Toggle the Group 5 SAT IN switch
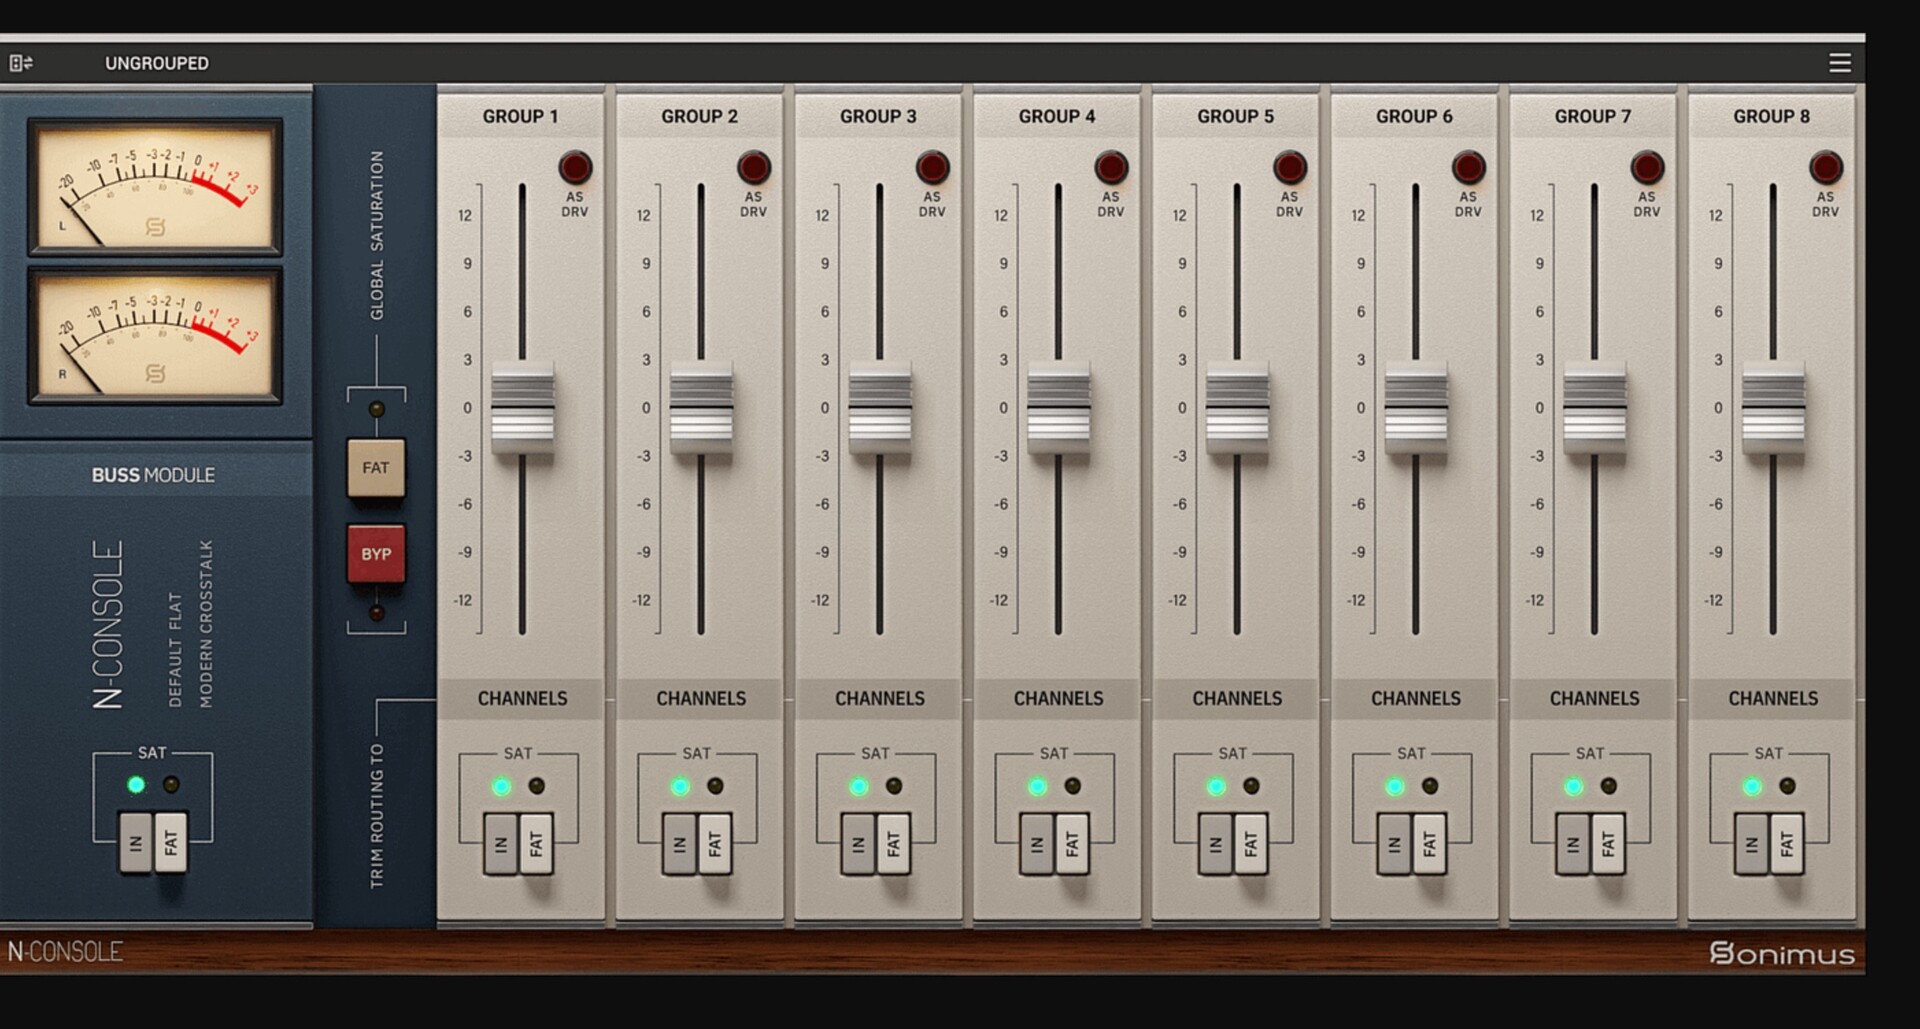The height and width of the screenshot is (1029, 1920). pos(1216,844)
